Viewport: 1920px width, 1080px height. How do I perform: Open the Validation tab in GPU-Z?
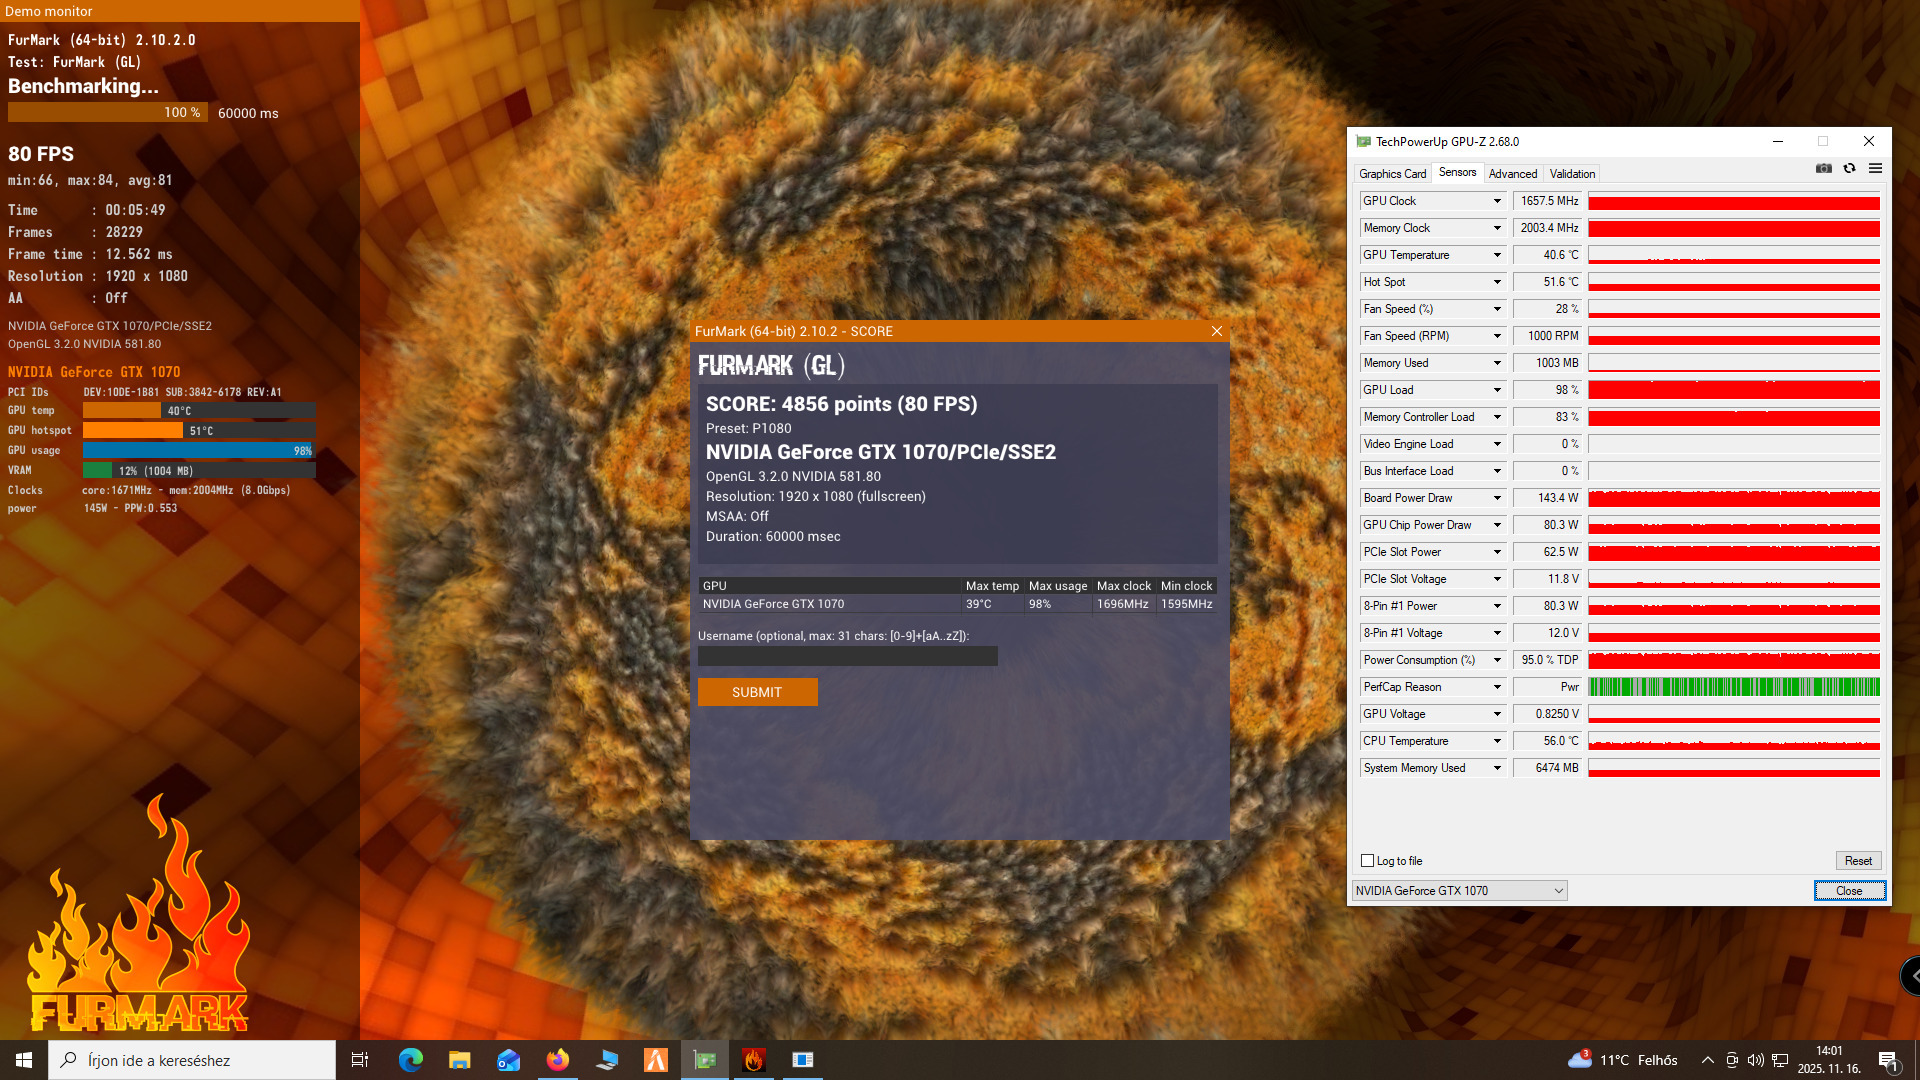[1572, 174]
